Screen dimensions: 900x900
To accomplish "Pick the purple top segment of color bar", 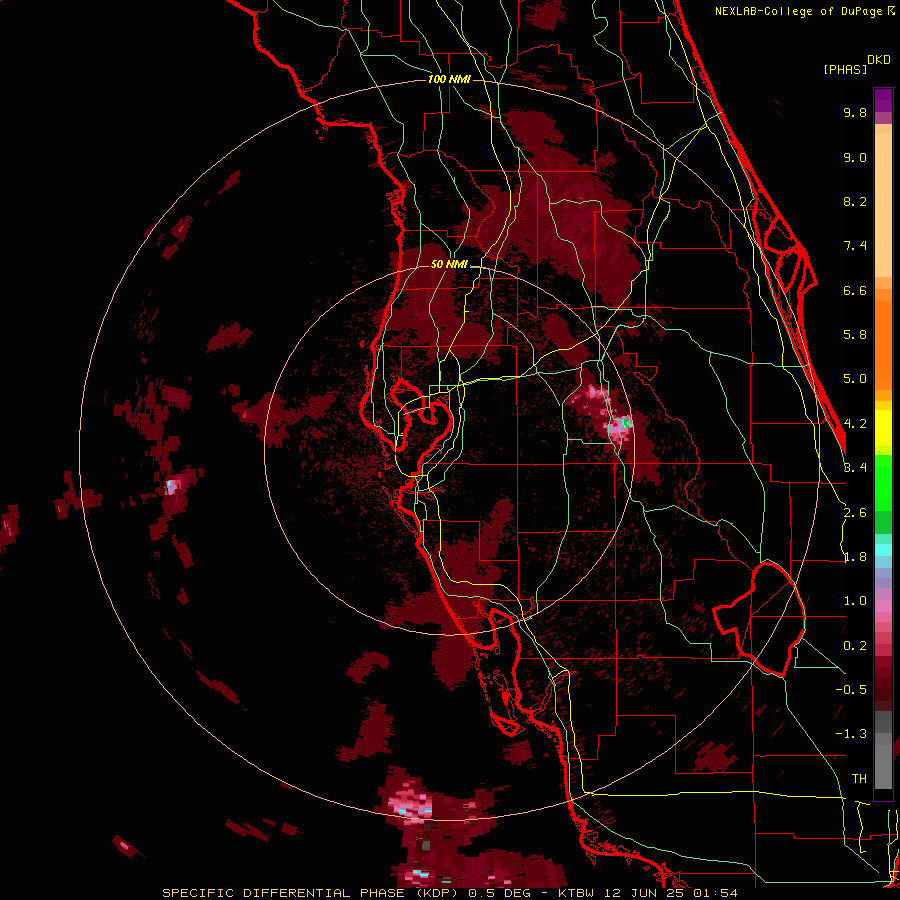I will [883, 100].
